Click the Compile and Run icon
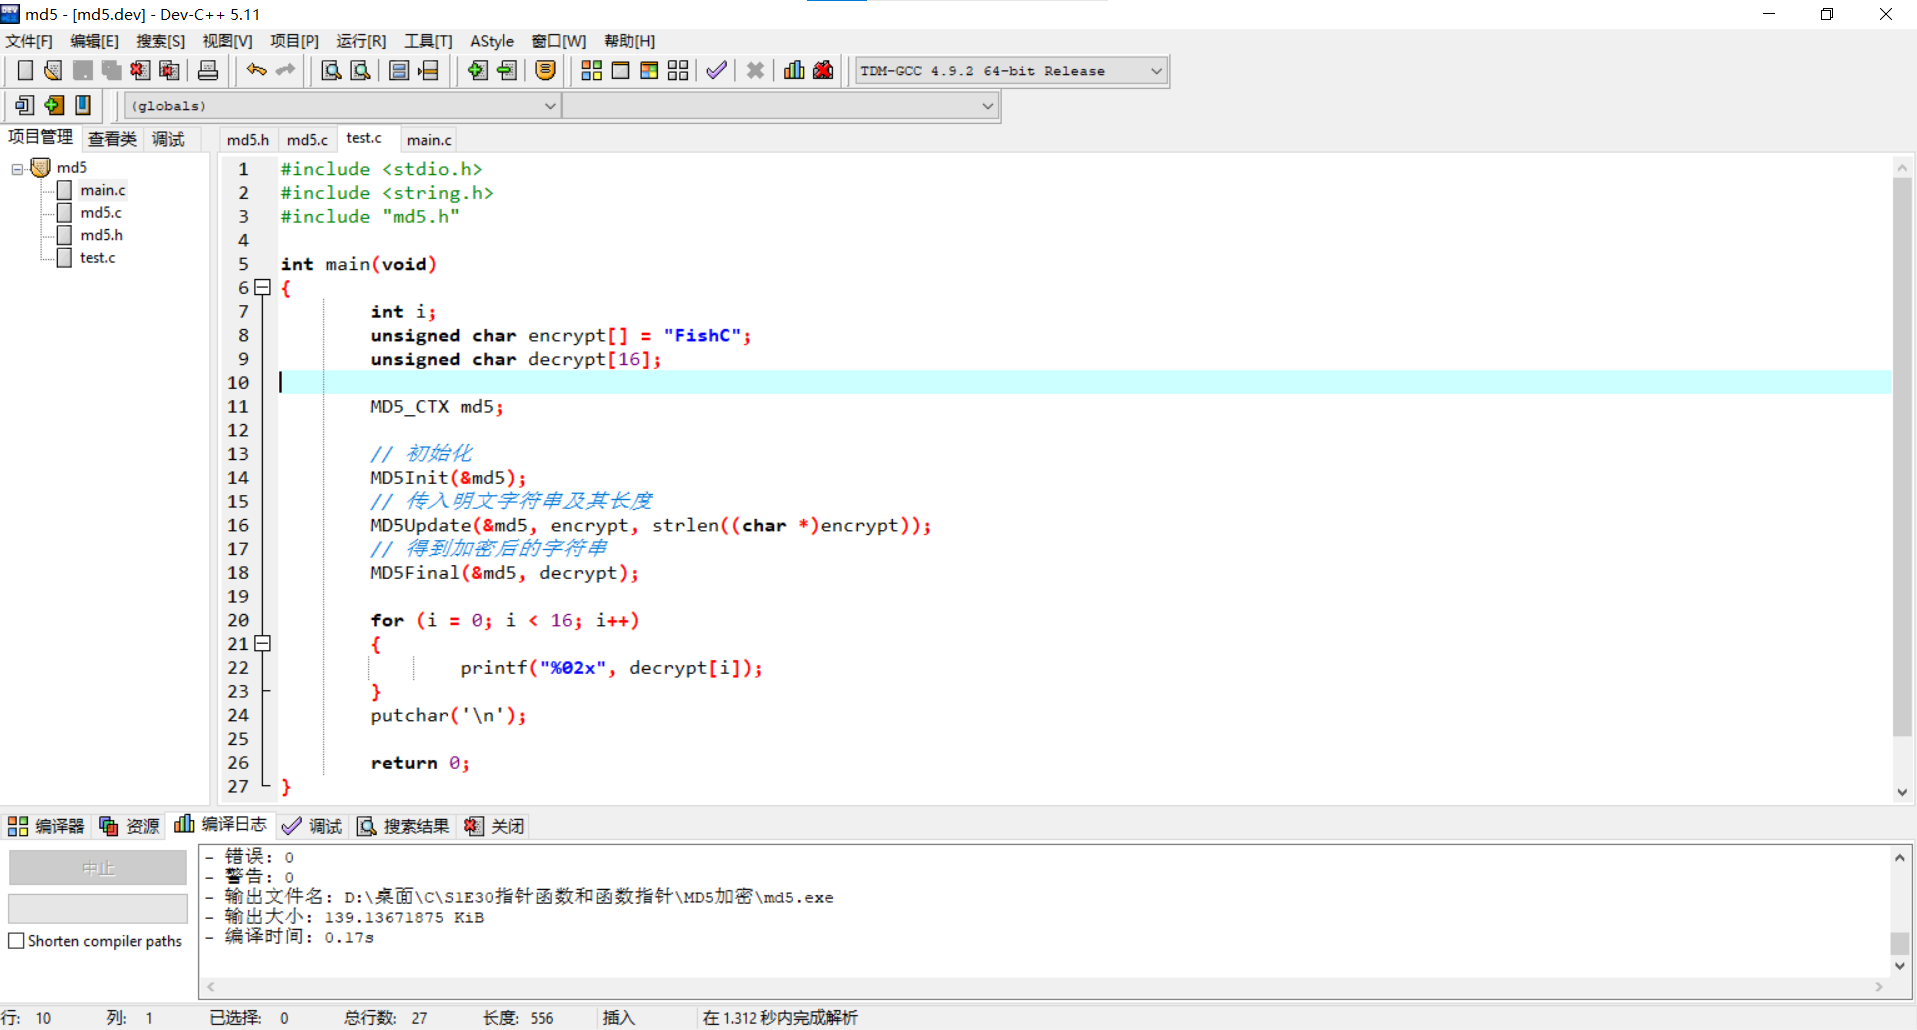This screenshot has height=1030, width=1917. coord(650,70)
